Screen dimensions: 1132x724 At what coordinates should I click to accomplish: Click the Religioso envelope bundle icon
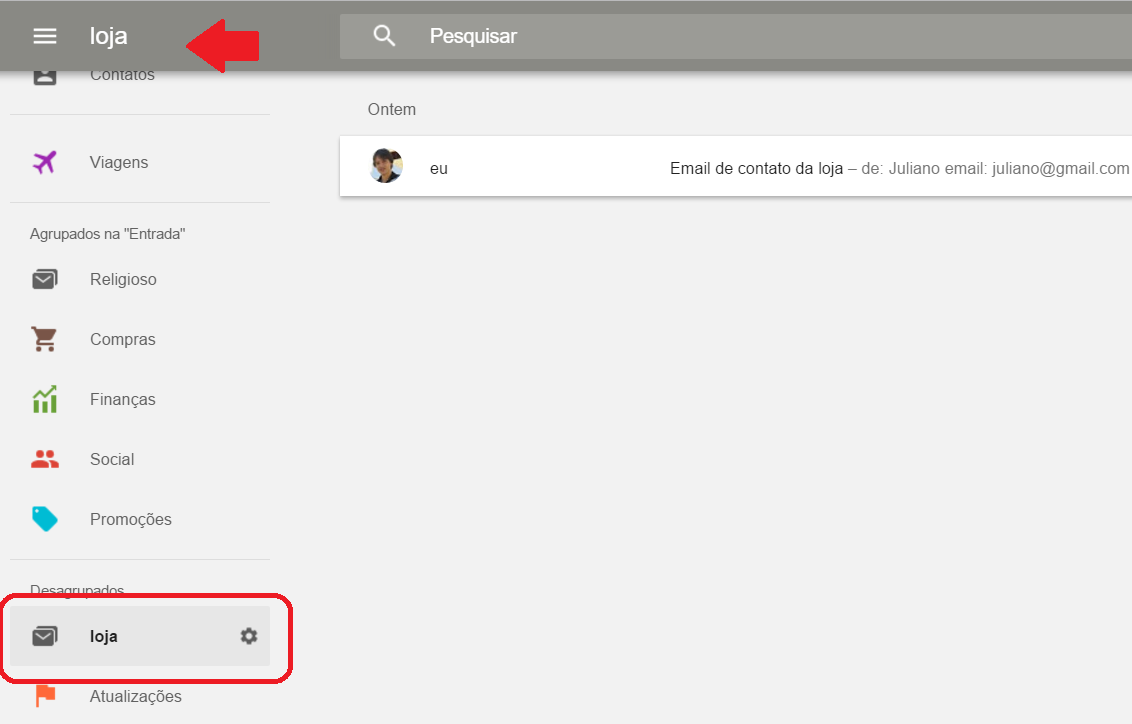click(x=45, y=279)
